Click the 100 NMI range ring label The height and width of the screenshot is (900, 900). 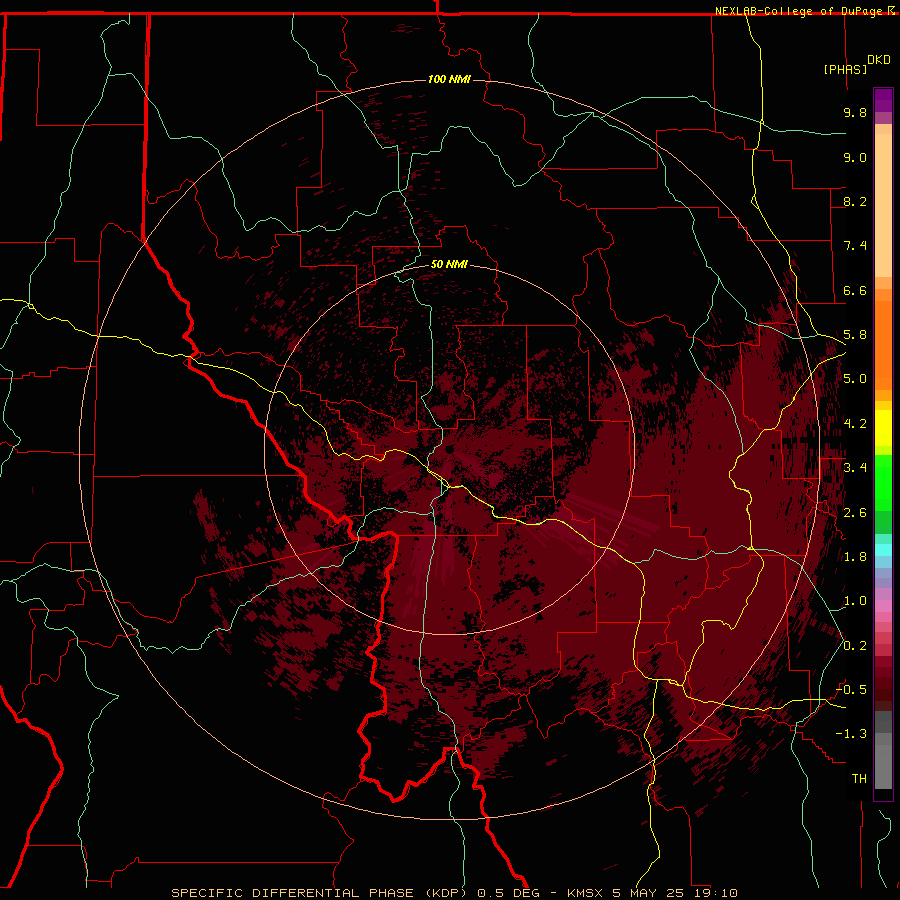tap(449, 79)
